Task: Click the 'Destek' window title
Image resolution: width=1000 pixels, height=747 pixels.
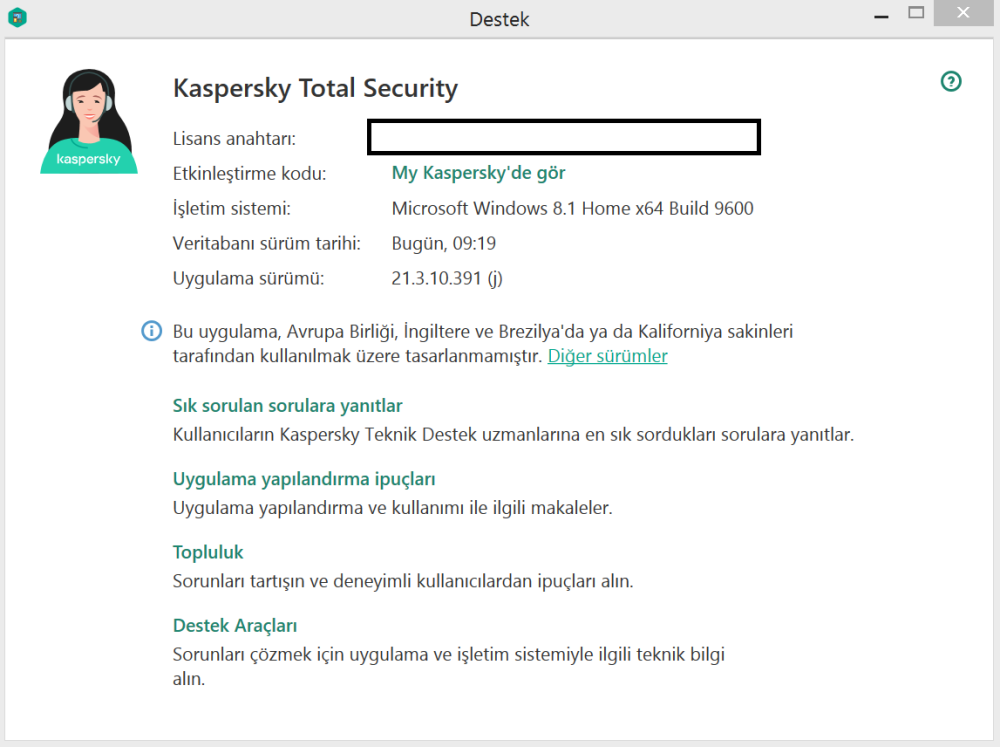Action: coord(499,19)
